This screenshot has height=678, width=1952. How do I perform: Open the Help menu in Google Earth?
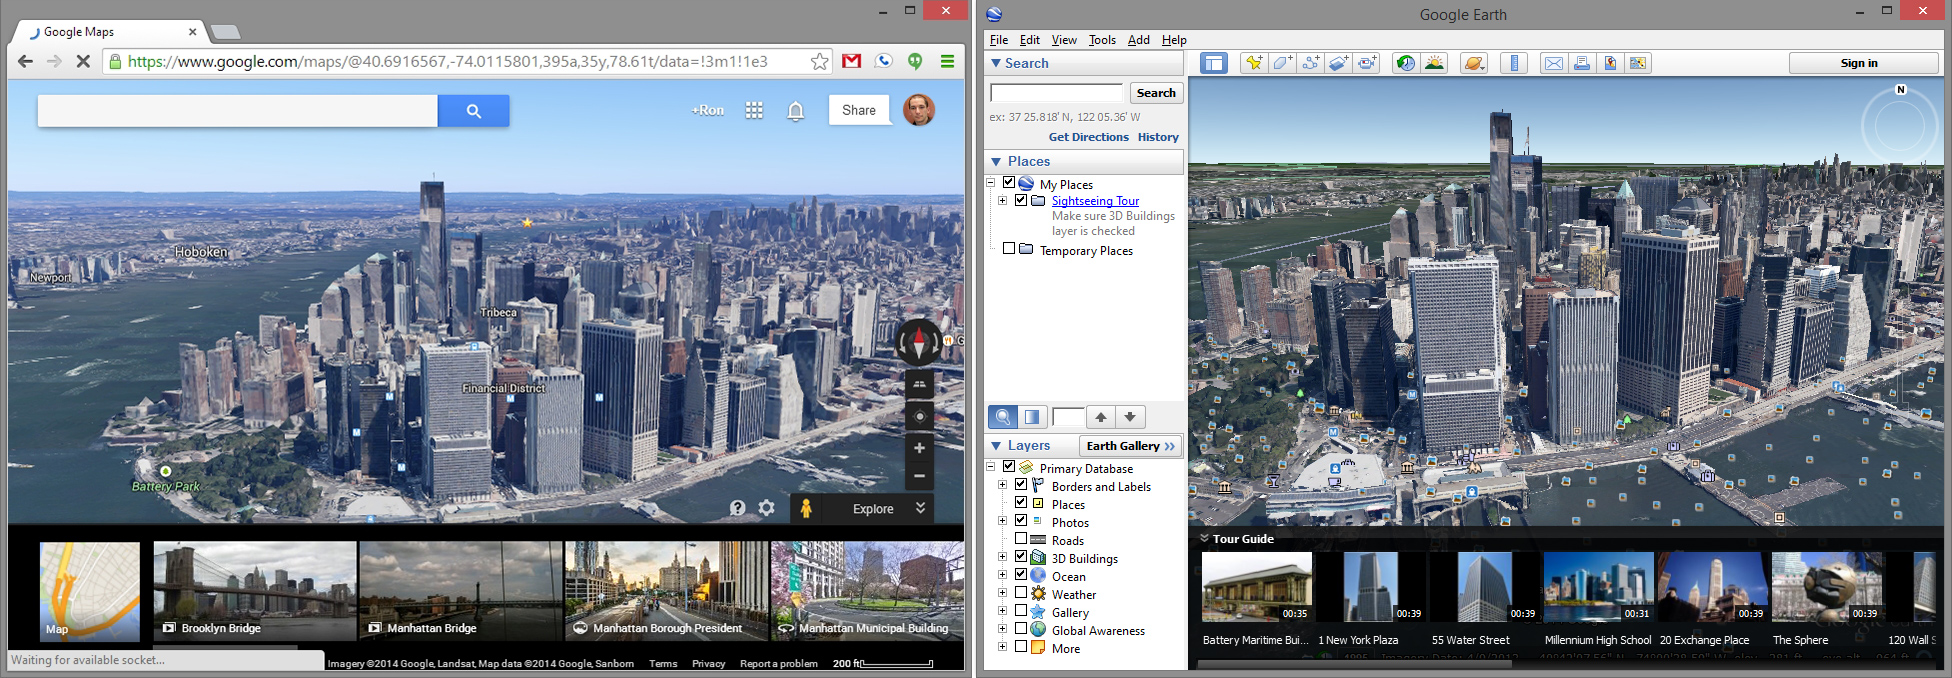coord(1174,40)
